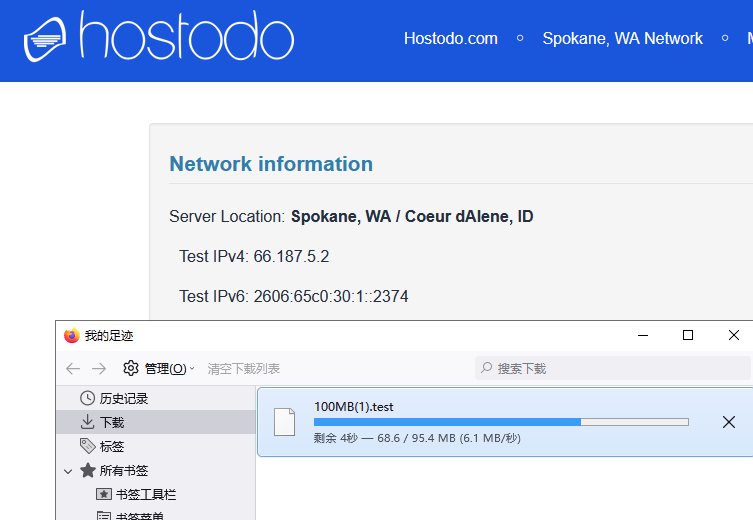Click the star icon beside 所有书签
The height and width of the screenshot is (520, 753).
pyautogui.click(x=87, y=470)
